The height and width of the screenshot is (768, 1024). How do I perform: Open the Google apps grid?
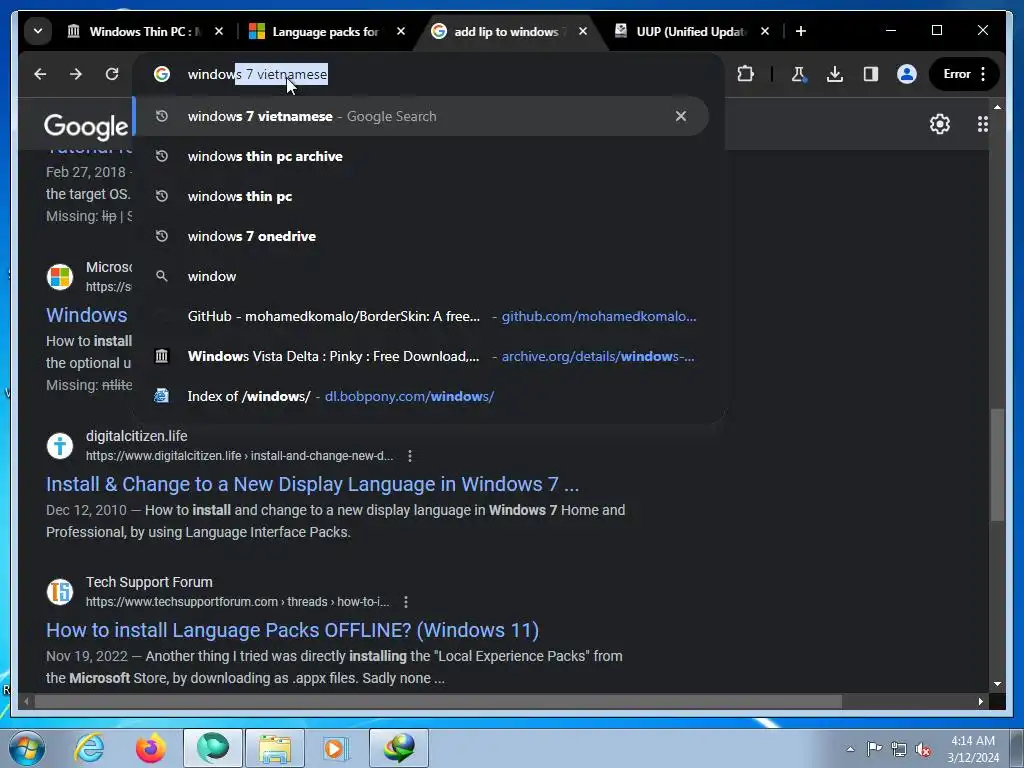tap(982, 124)
